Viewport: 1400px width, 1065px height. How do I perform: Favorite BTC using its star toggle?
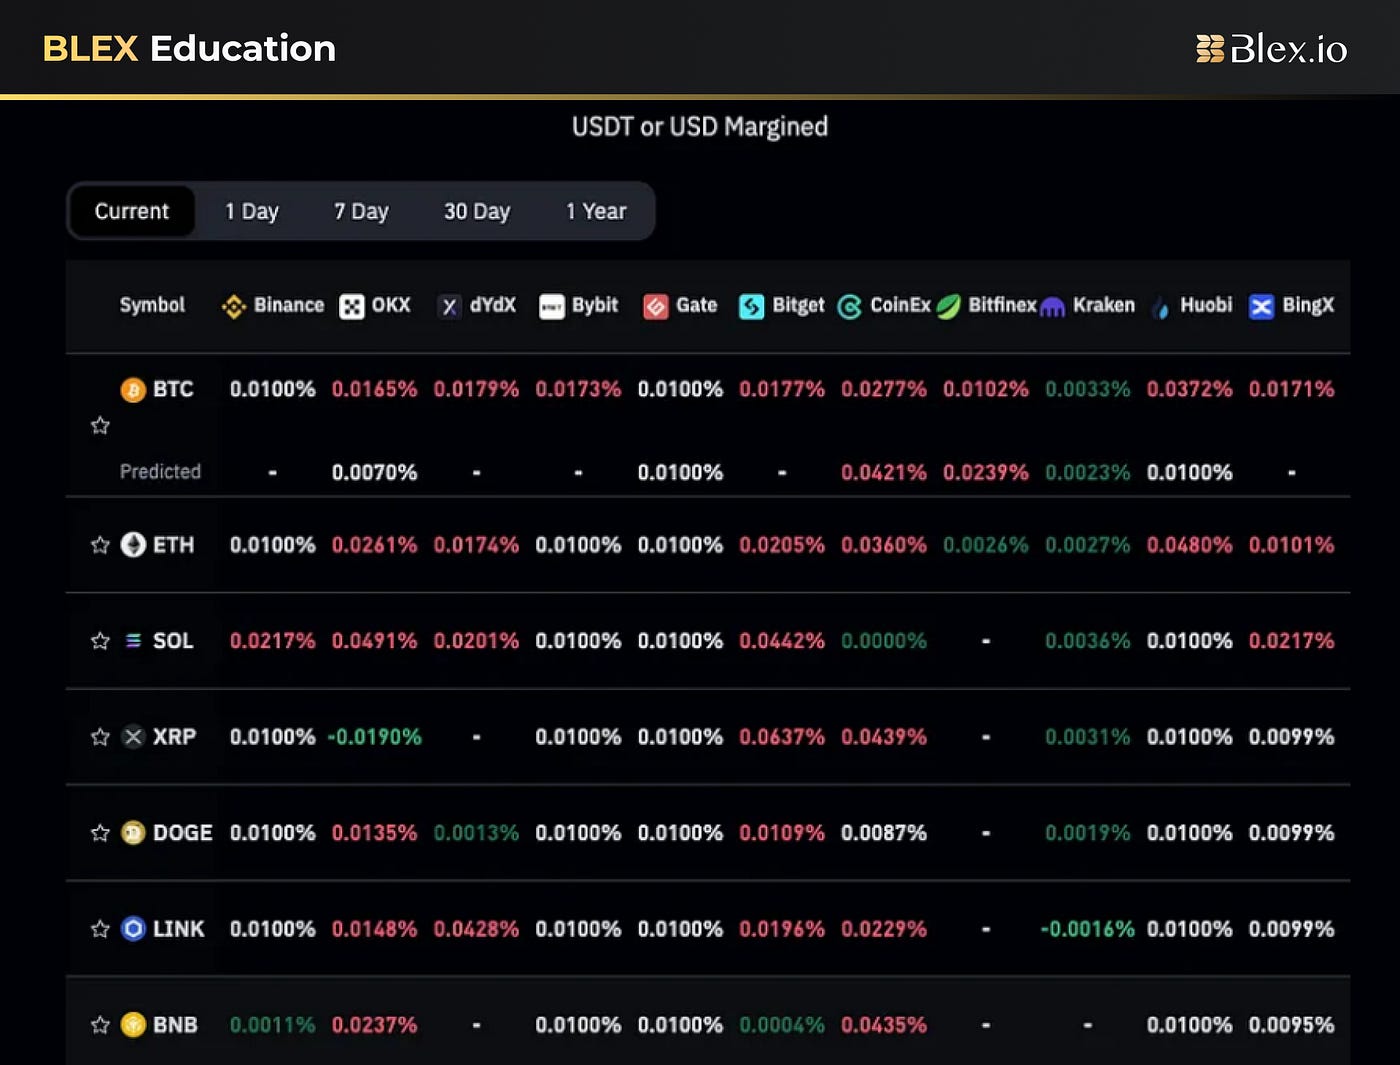pos(99,425)
